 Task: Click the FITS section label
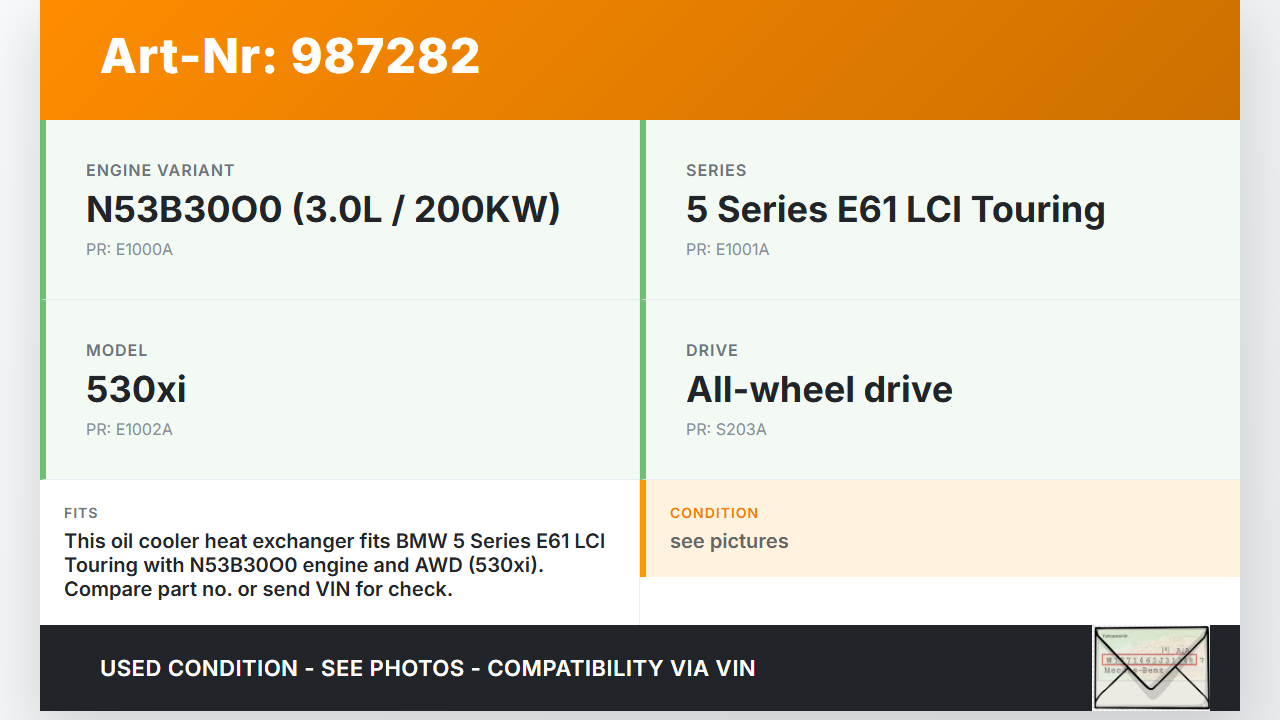(x=81, y=513)
